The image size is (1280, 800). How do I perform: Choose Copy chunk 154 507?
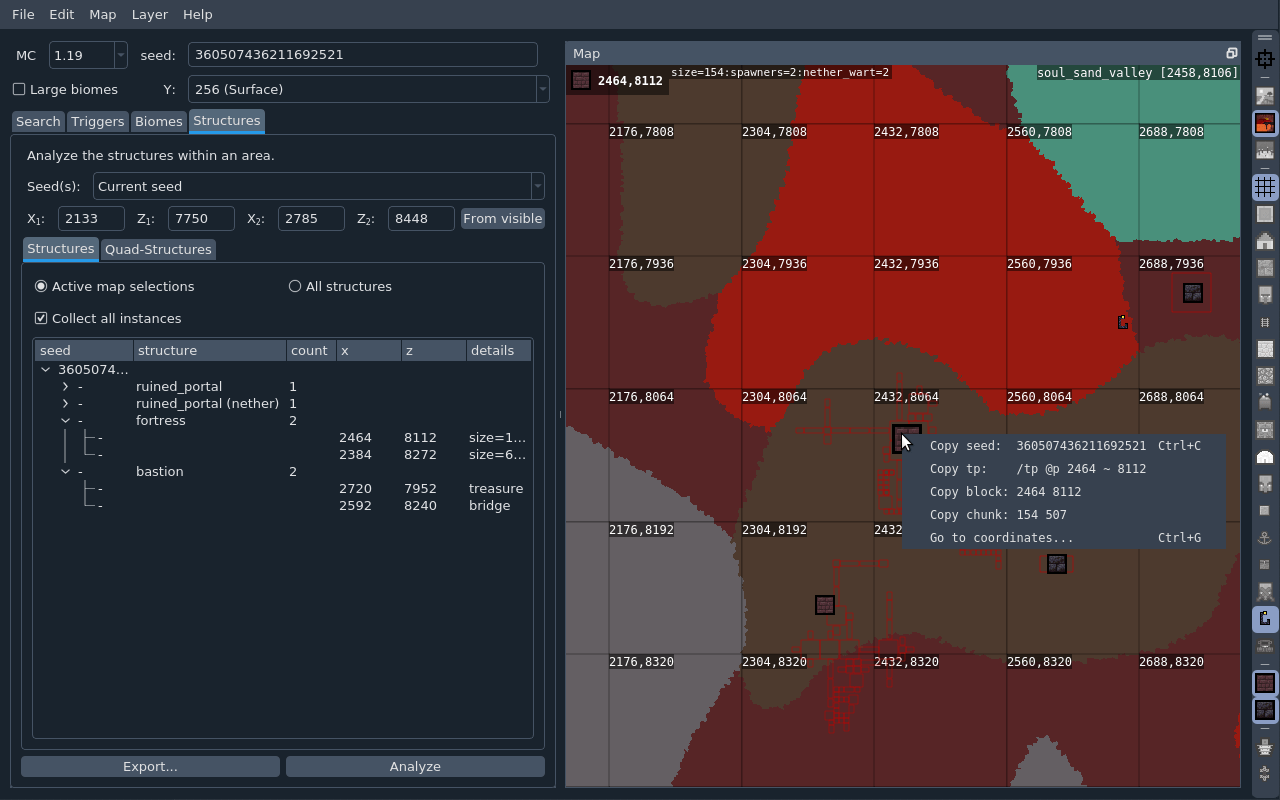pos(1064,515)
